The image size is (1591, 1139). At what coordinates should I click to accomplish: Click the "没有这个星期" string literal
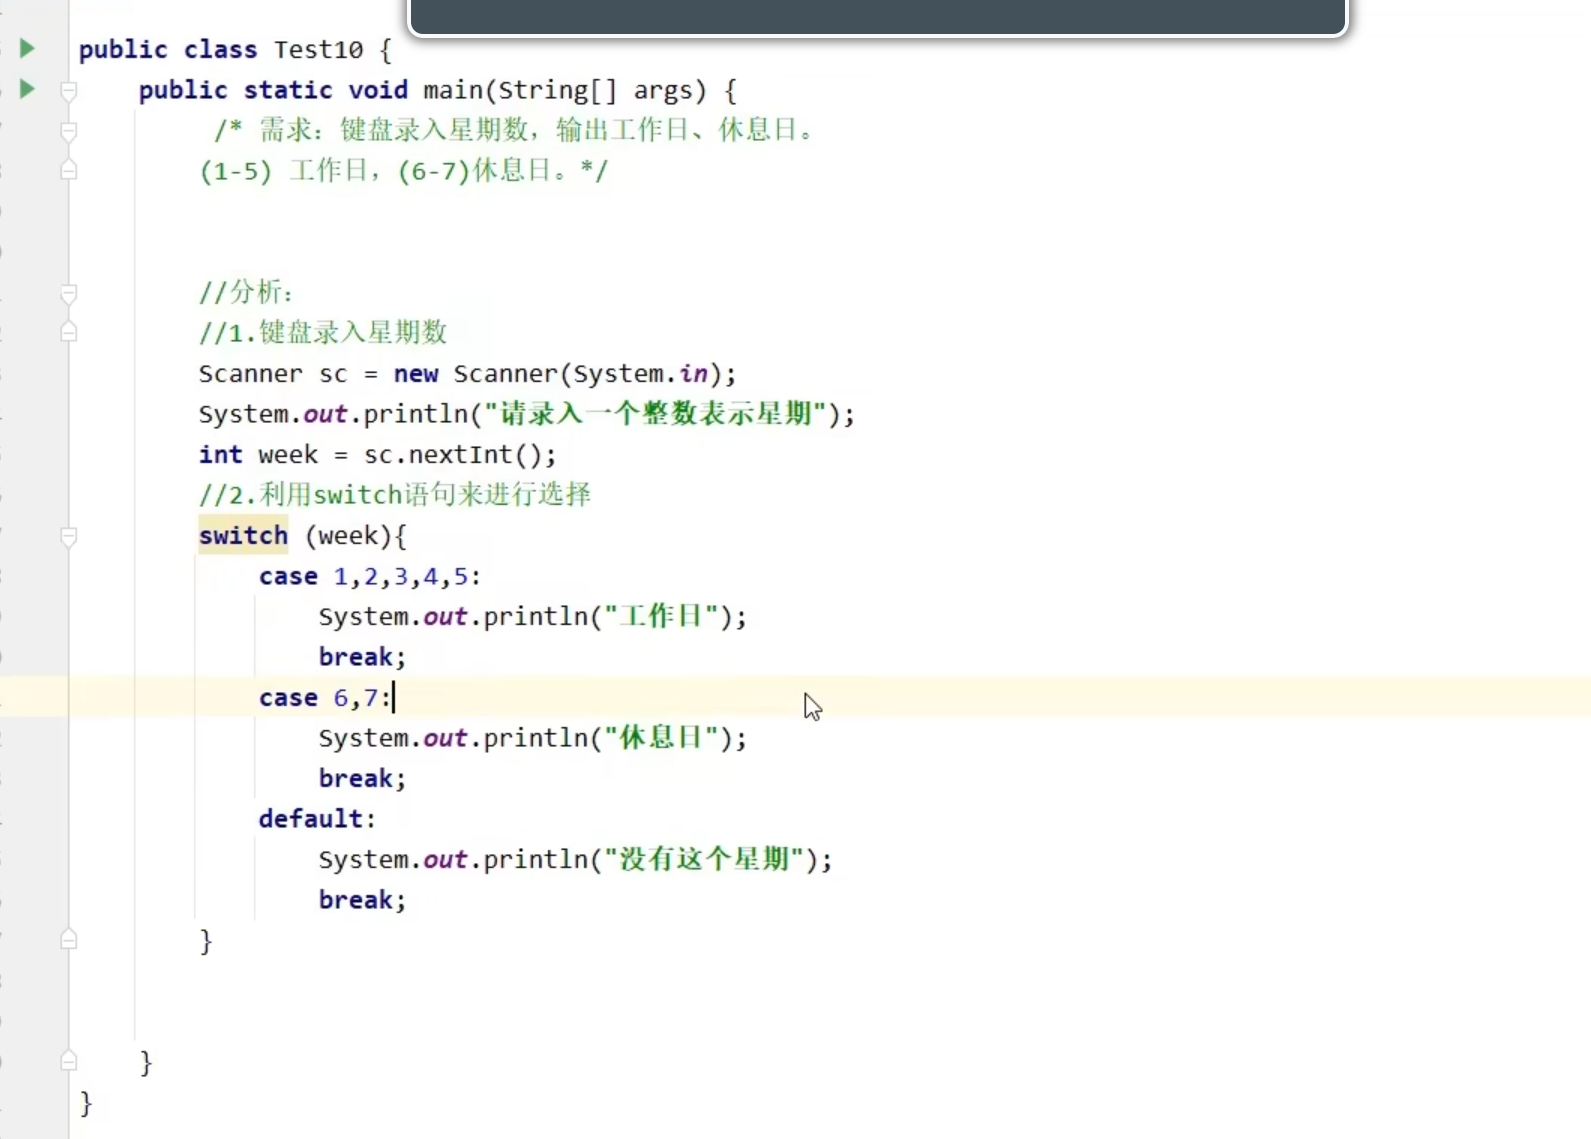click(704, 859)
